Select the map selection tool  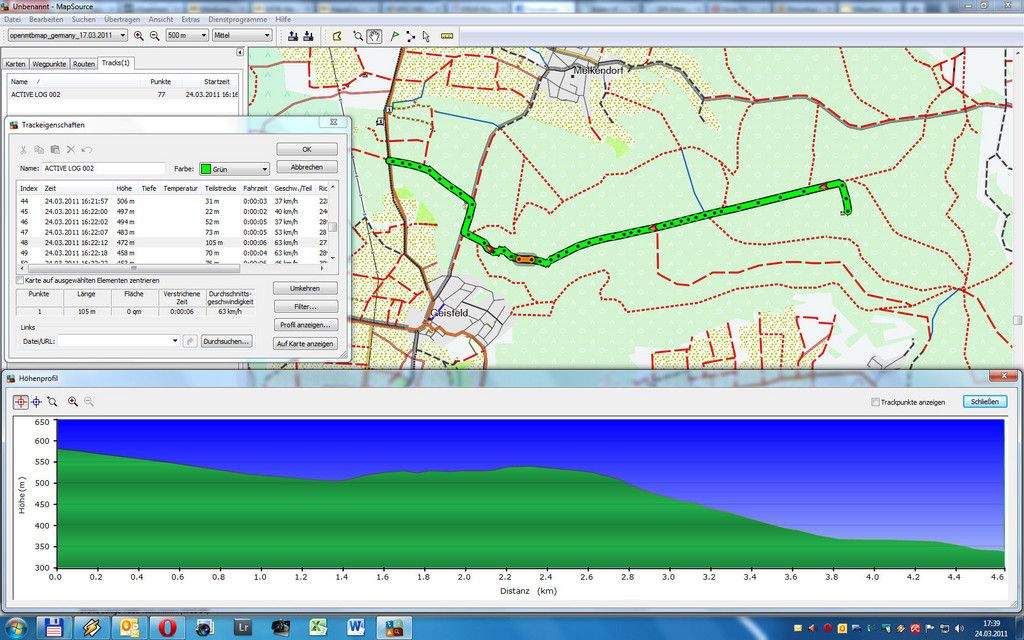coord(338,36)
